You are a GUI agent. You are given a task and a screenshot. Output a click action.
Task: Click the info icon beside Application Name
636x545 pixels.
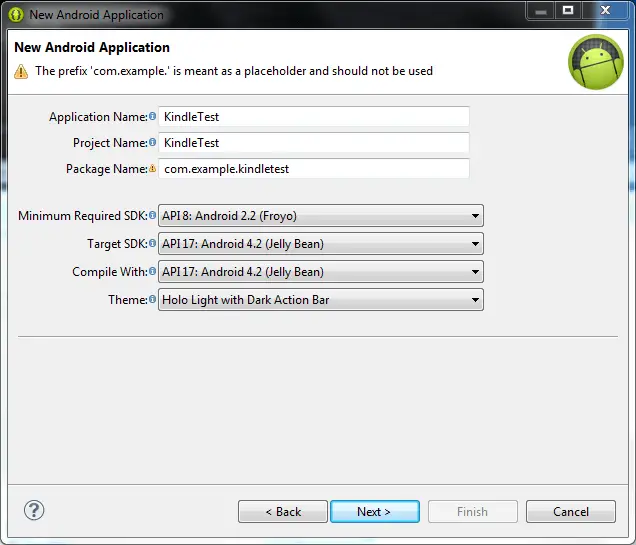153,117
